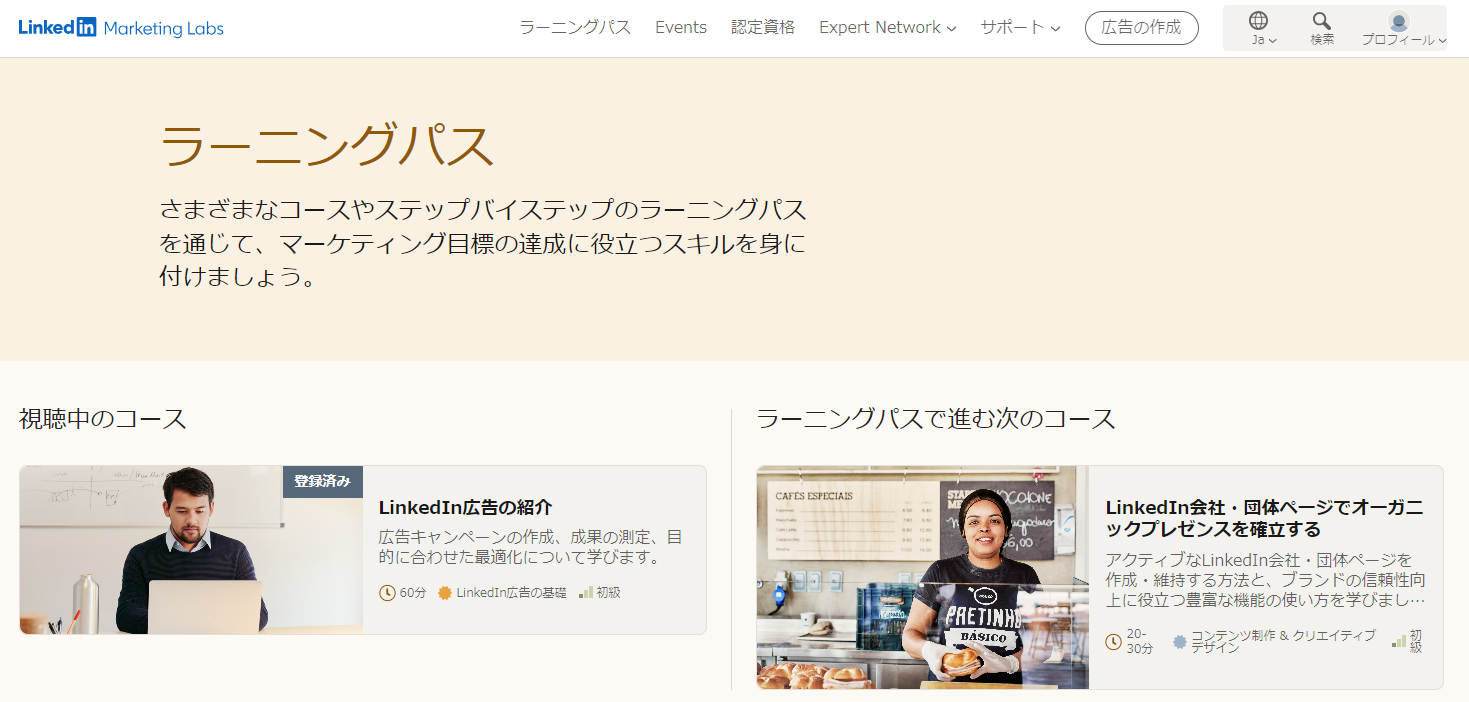1469x702 pixels.
Task: Click the 20-30分 clock icon on second course
Action: click(x=1113, y=641)
